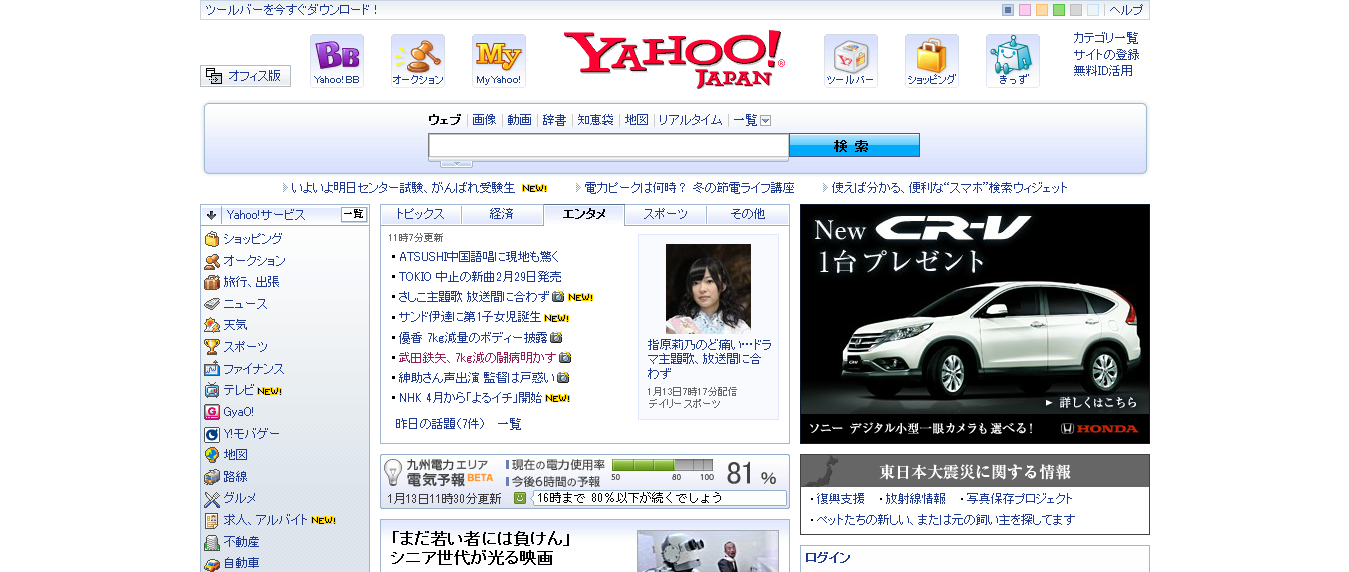The height and width of the screenshot is (572, 1349).
Task: Click the weather icon for 天気
Action: pyautogui.click(x=212, y=325)
